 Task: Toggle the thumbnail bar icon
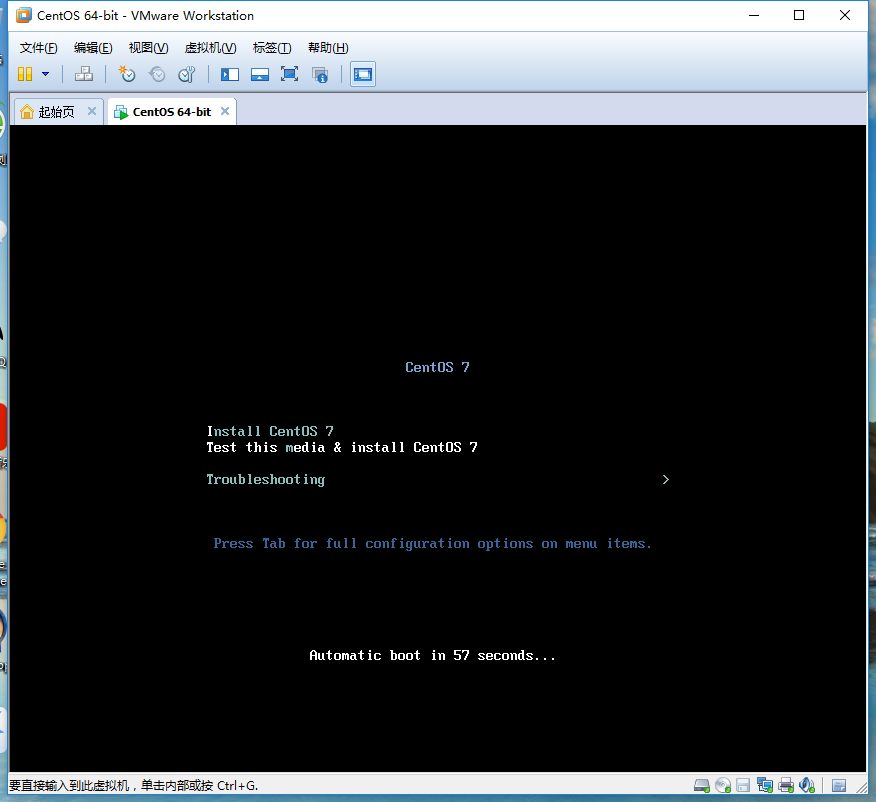pyautogui.click(x=260, y=74)
